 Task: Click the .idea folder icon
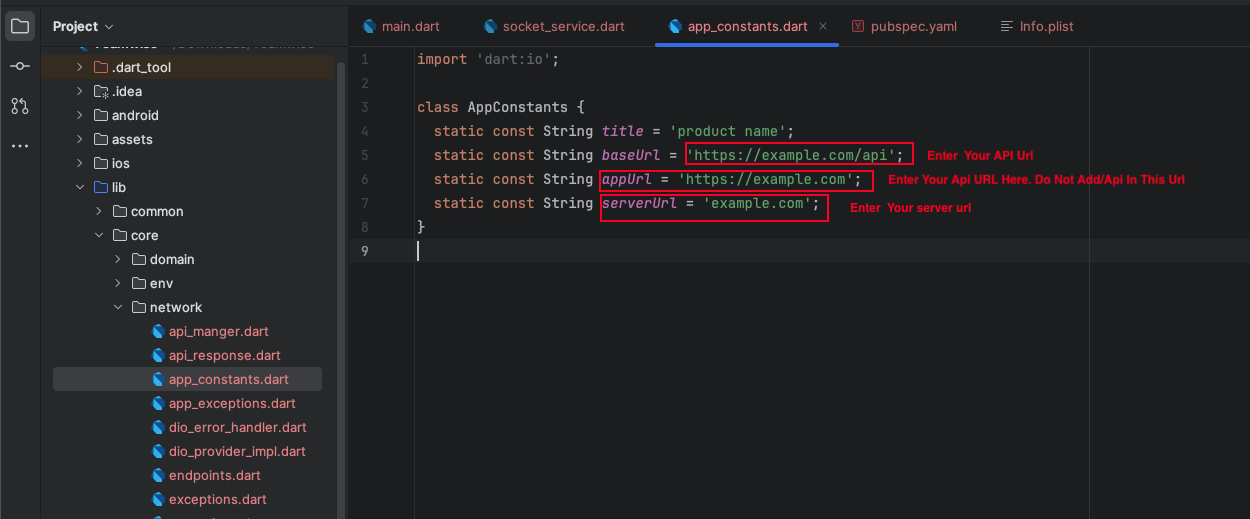pyautogui.click(x=100, y=91)
